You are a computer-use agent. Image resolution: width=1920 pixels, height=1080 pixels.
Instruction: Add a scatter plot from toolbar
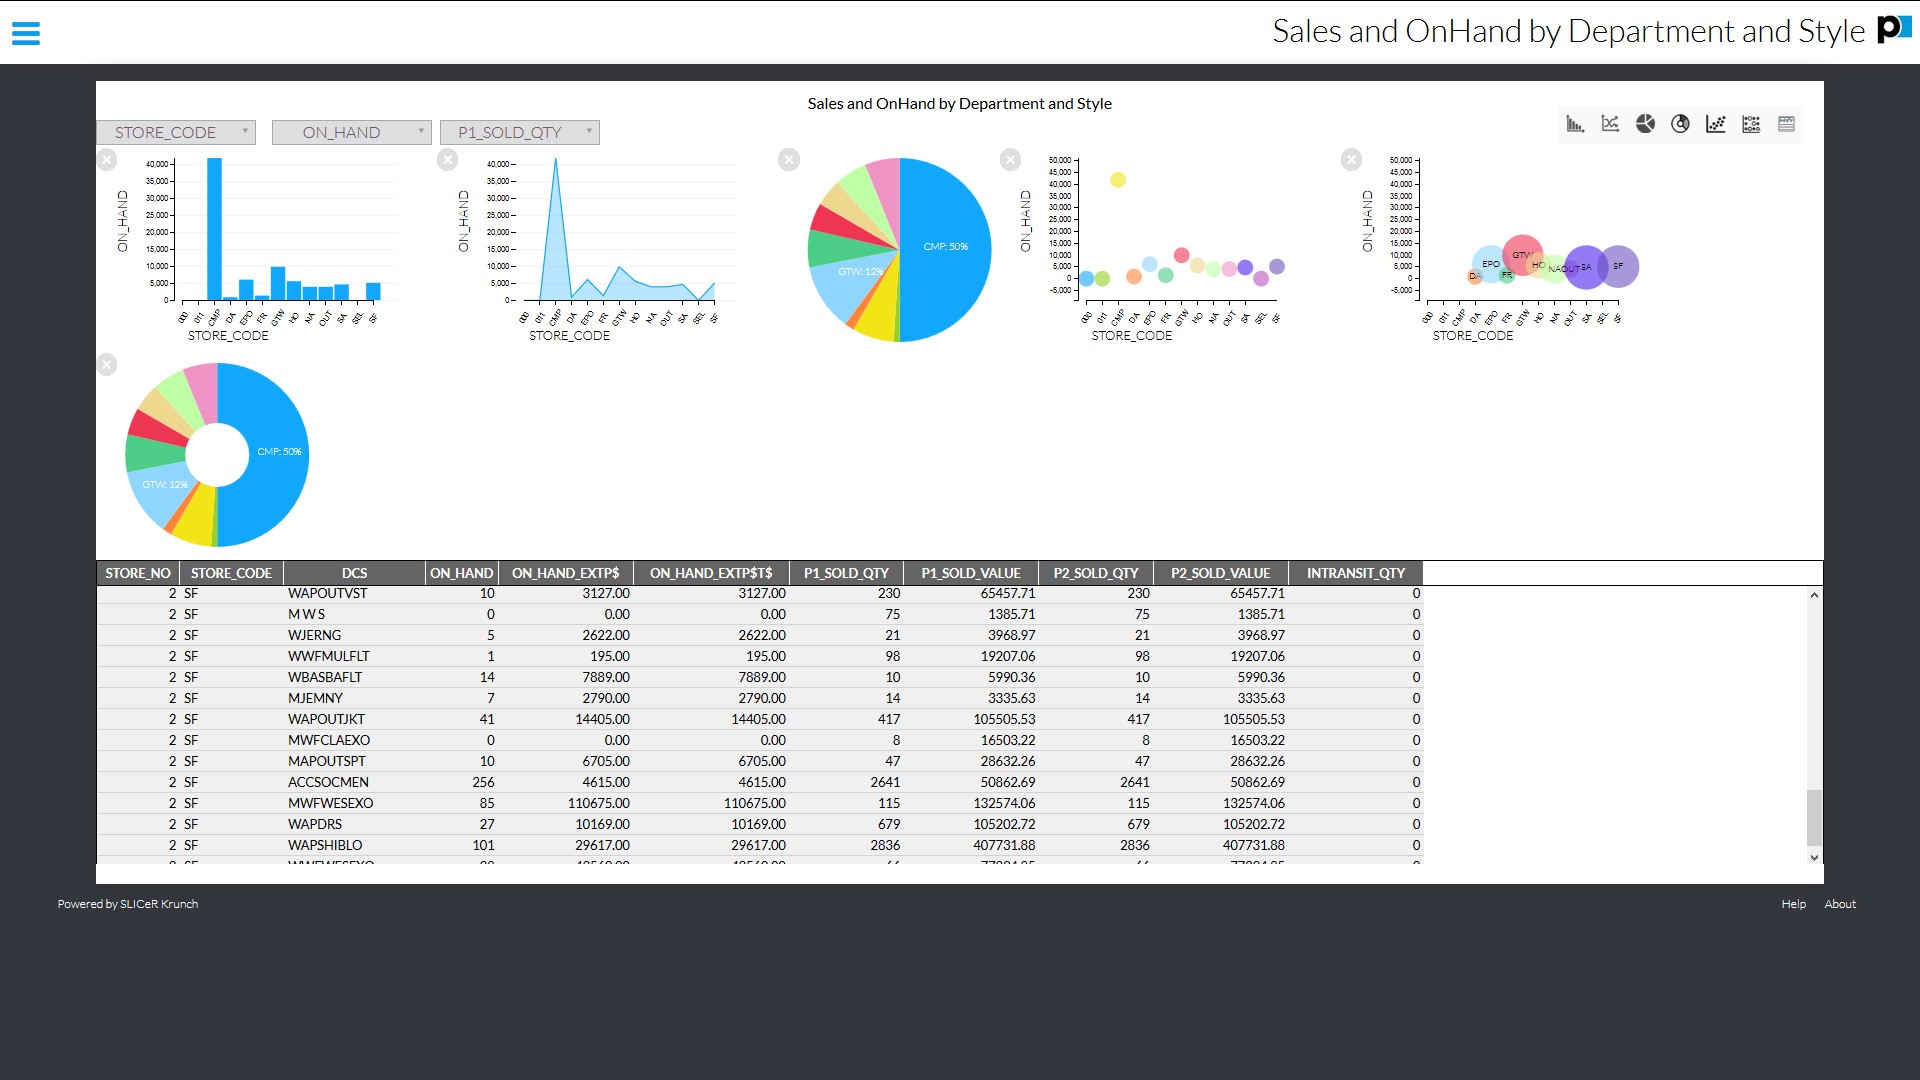pos(1716,124)
